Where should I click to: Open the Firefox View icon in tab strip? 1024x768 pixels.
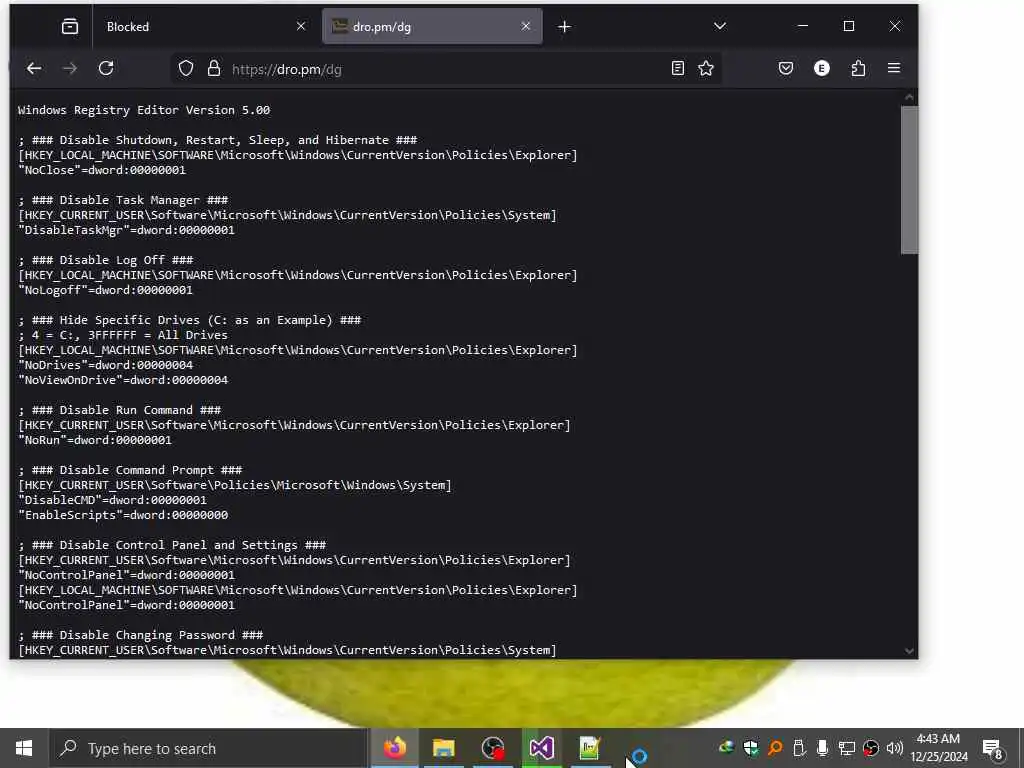pos(70,27)
